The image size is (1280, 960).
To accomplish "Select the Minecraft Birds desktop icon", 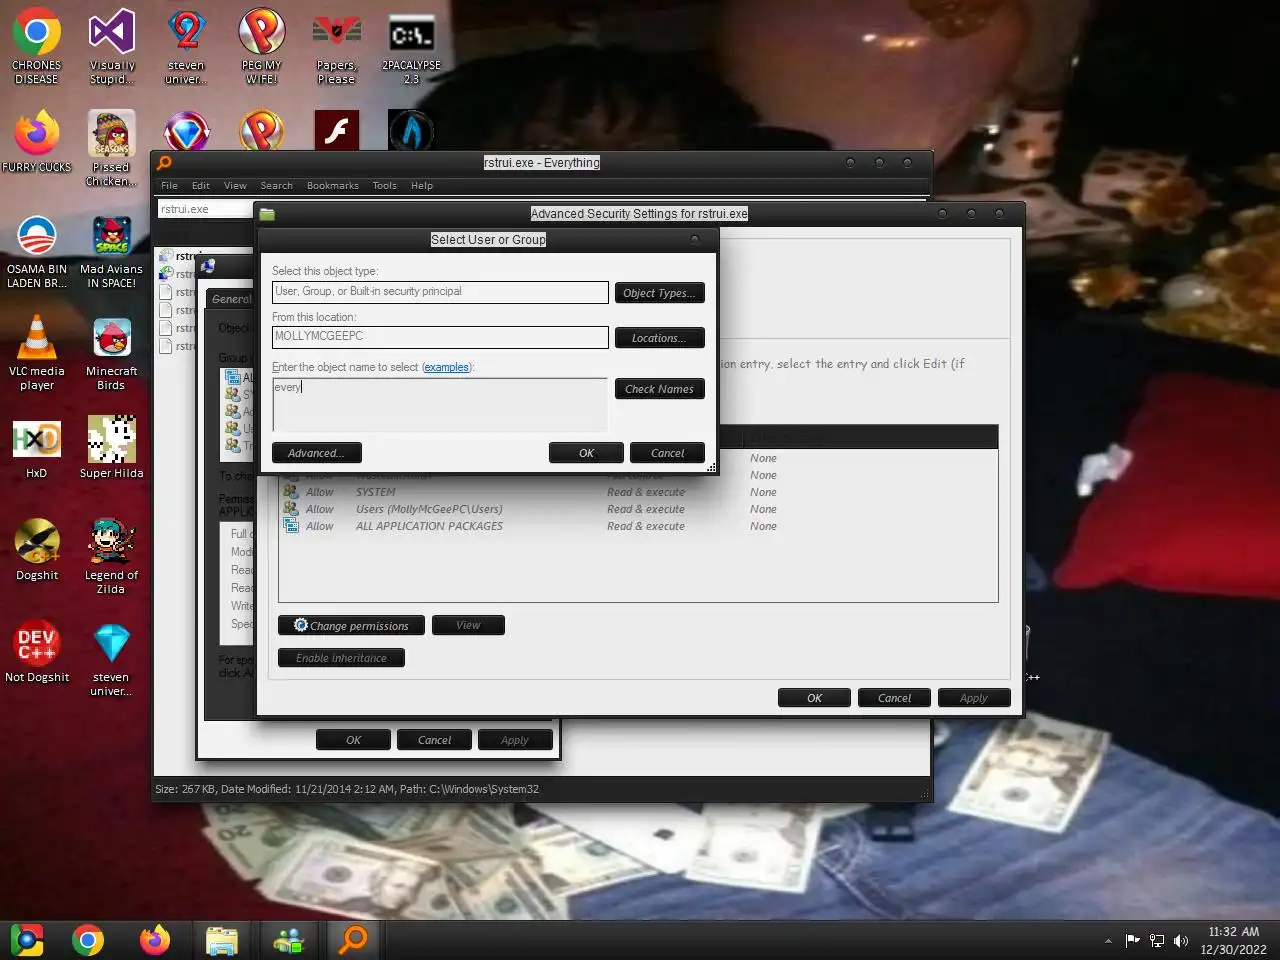I will 112,353.
